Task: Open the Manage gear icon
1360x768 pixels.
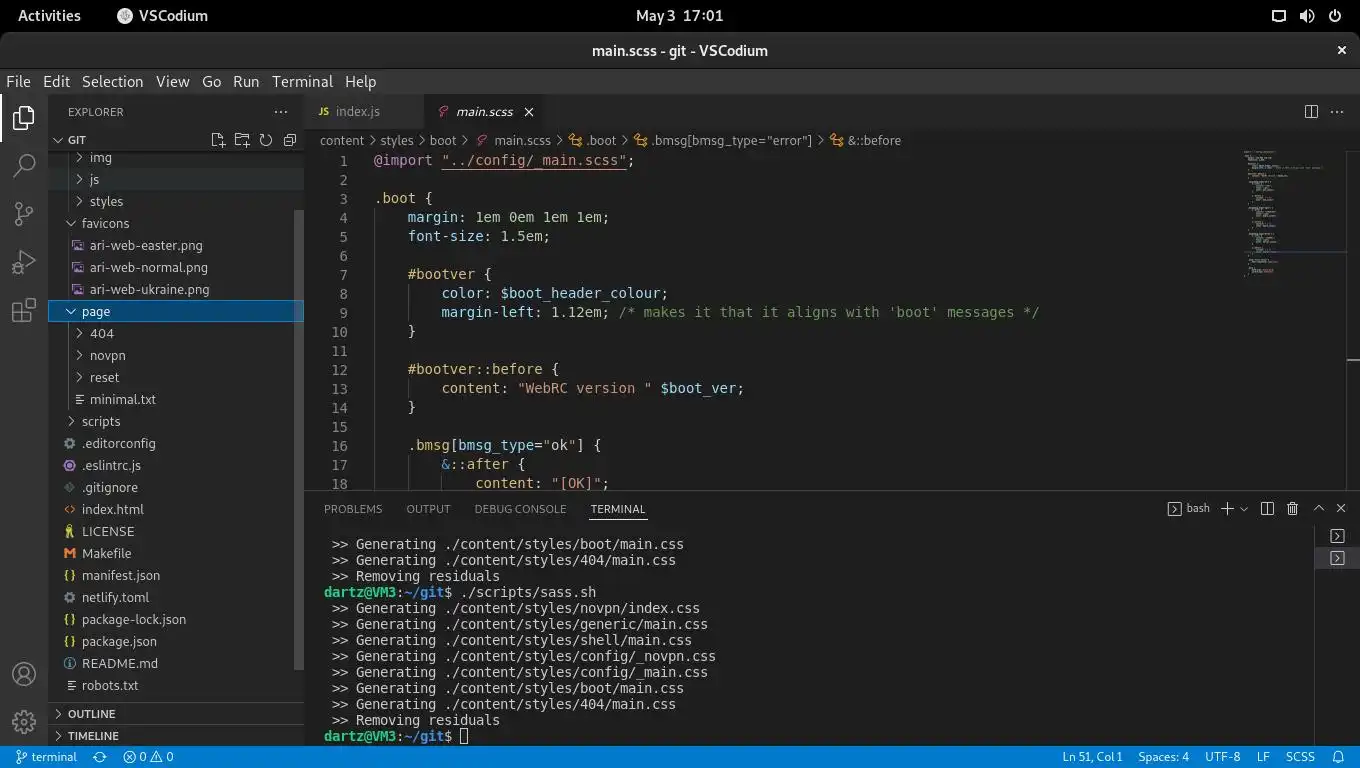Action: 24,721
